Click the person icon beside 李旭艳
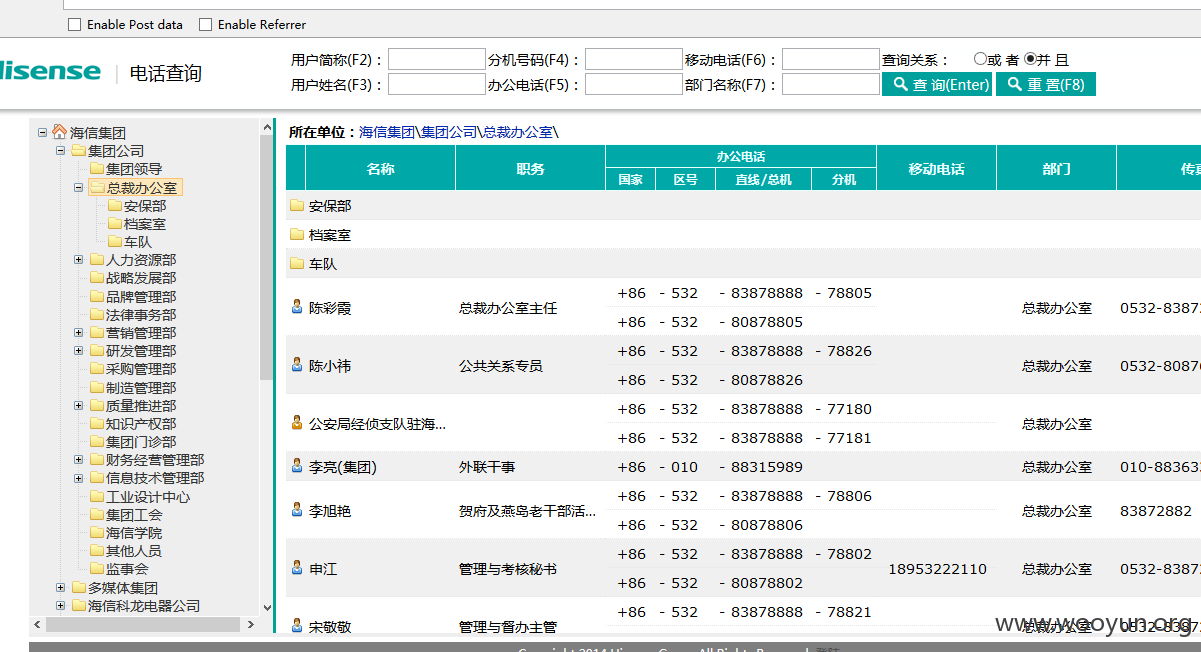1201x652 pixels. pyautogui.click(x=297, y=510)
